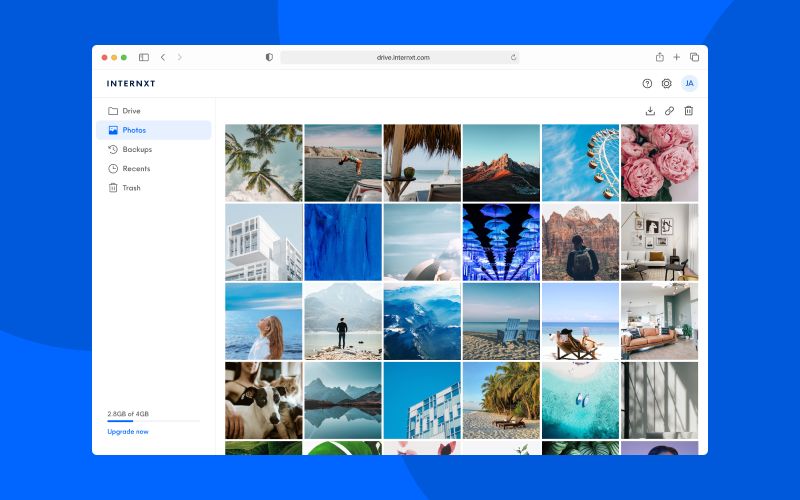Click the drive.internxt.com address bar
This screenshot has width=800, height=500.
(399, 58)
